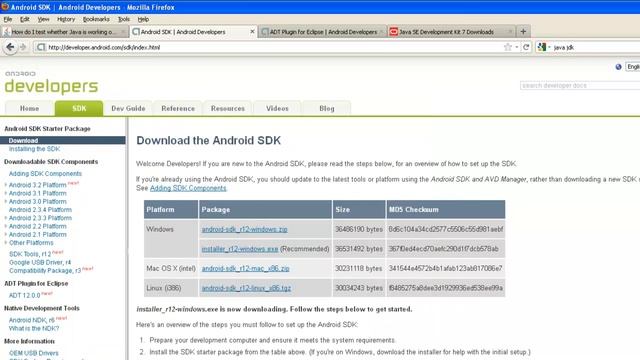The width and height of the screenshot is (640, 360).
Task: Open the search engine selector dropdown
Action: [549, 47]
